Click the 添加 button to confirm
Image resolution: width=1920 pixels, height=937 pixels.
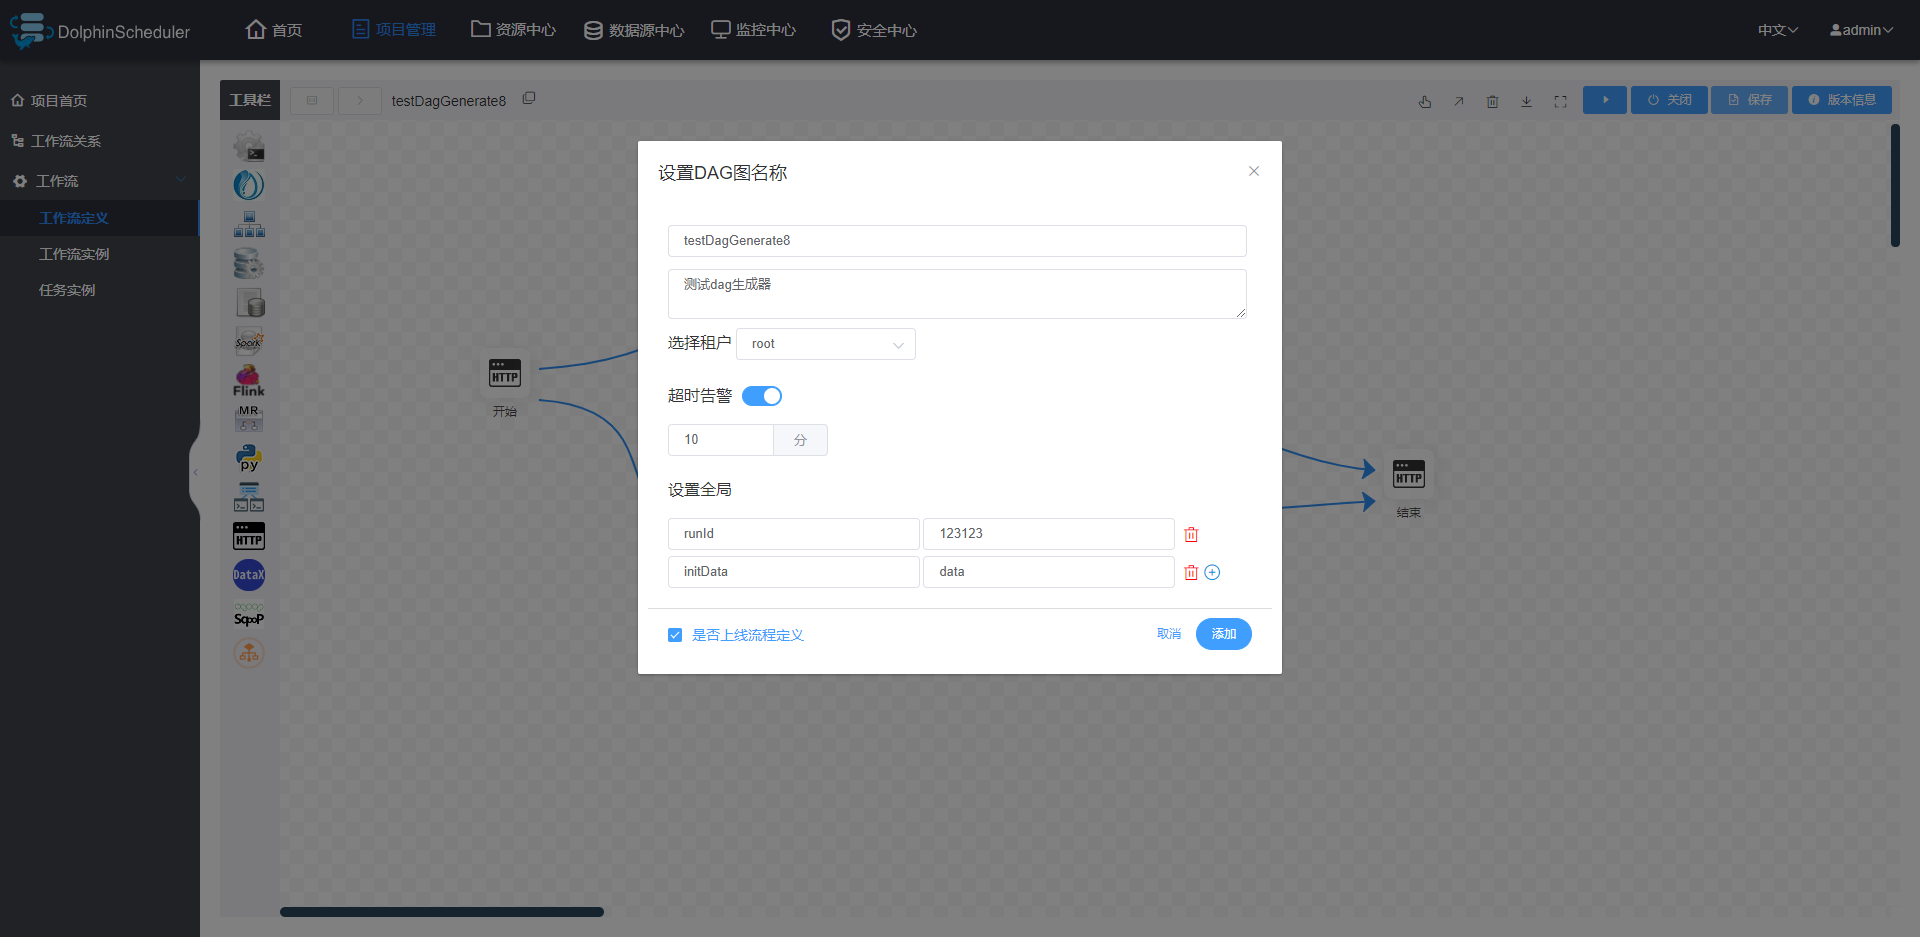(1223, 634)
